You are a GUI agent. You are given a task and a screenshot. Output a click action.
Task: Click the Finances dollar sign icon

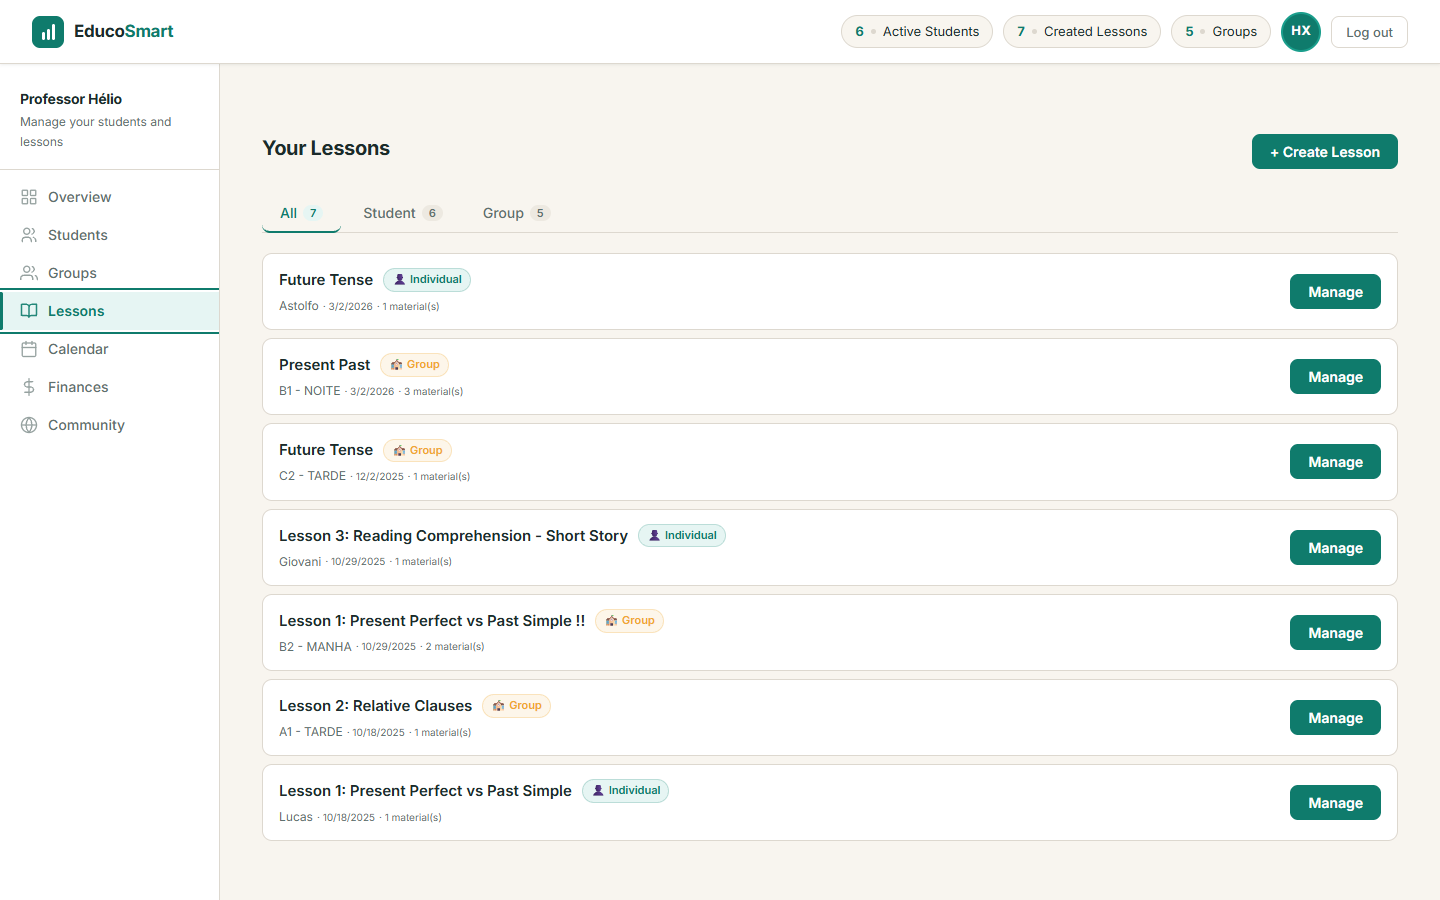coord(29,387)
